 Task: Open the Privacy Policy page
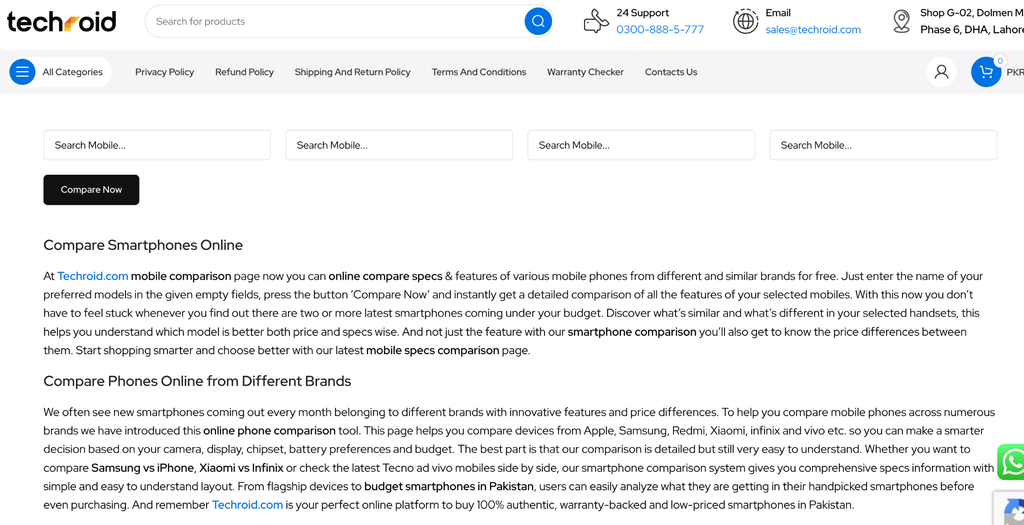[x=165, y=72]
